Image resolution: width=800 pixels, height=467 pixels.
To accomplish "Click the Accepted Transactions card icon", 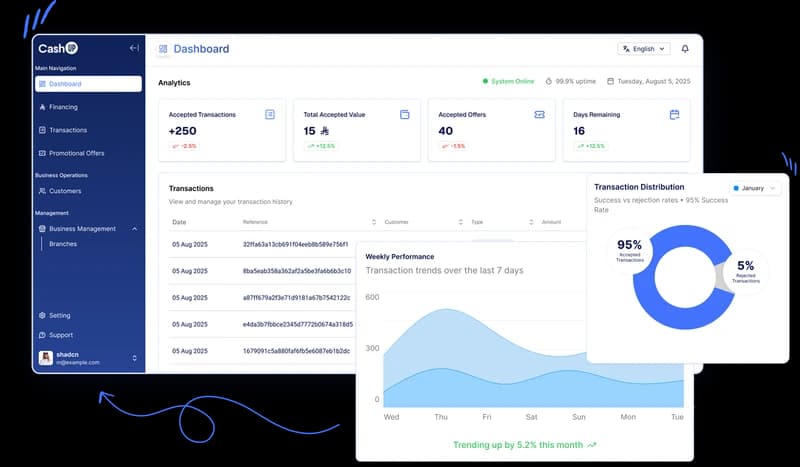I will pos(270,115).
